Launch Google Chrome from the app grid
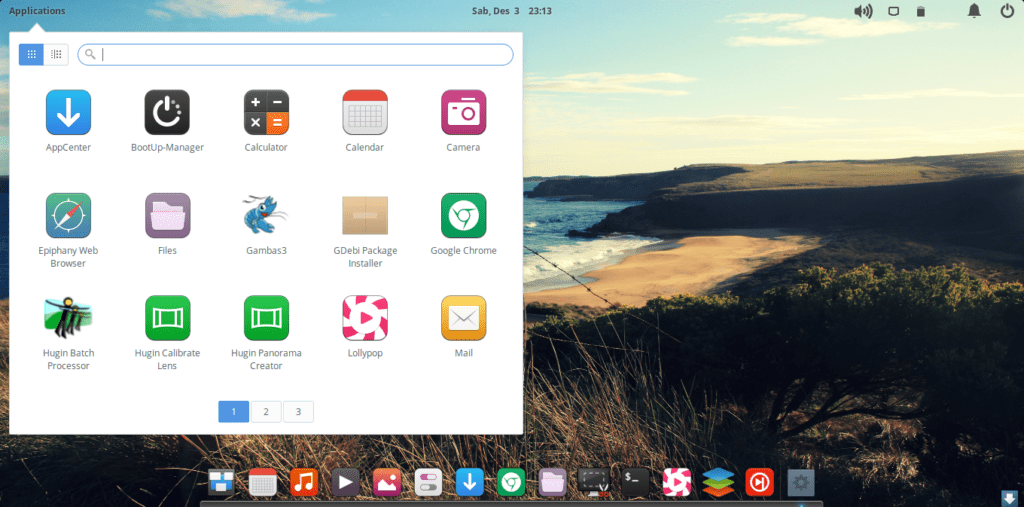Viewport: 1024px width, 507px height. [x=463, y=215]
